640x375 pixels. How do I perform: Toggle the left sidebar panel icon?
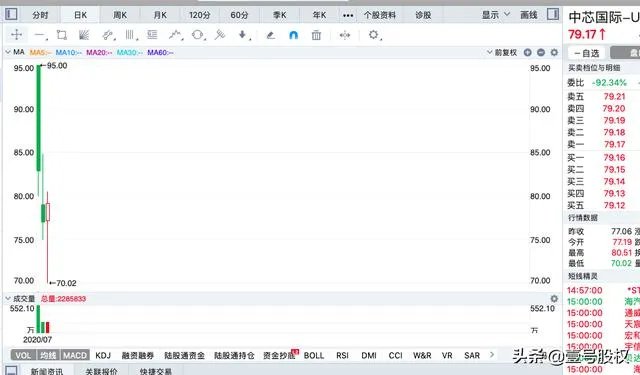tap(11, 14)
